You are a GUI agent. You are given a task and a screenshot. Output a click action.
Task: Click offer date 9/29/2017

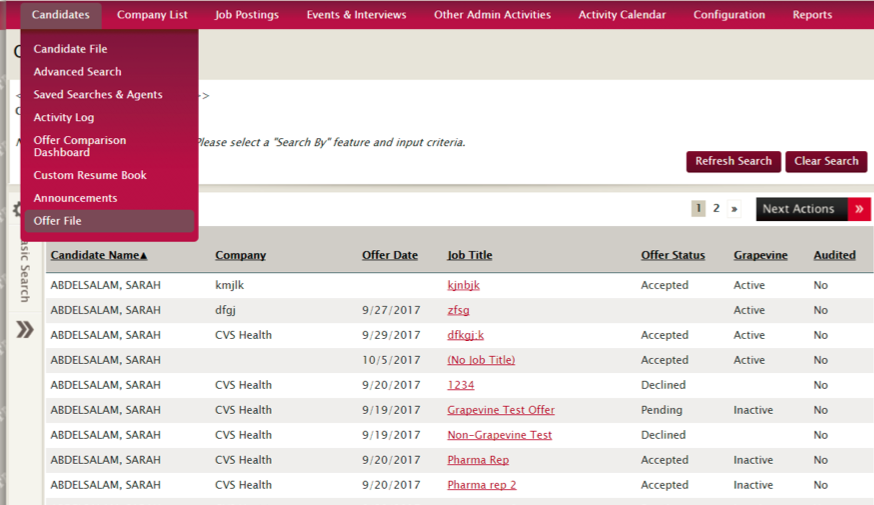tap(391, 336)
